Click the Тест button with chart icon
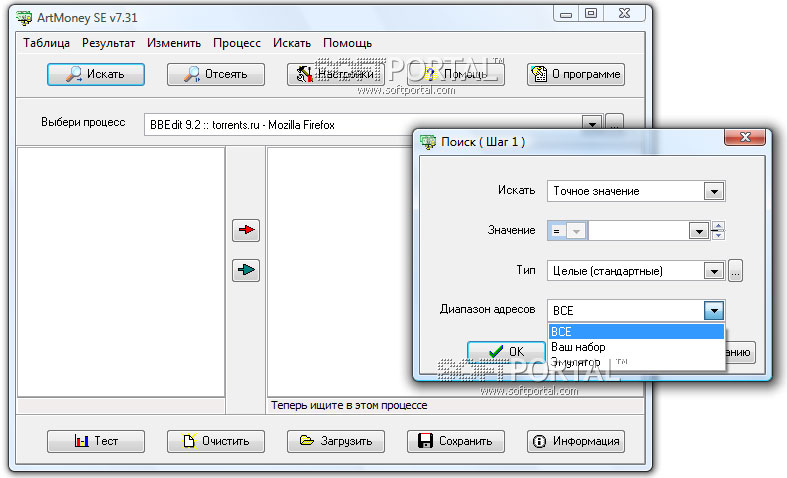 pyautogui.click(x=96, y=441)
